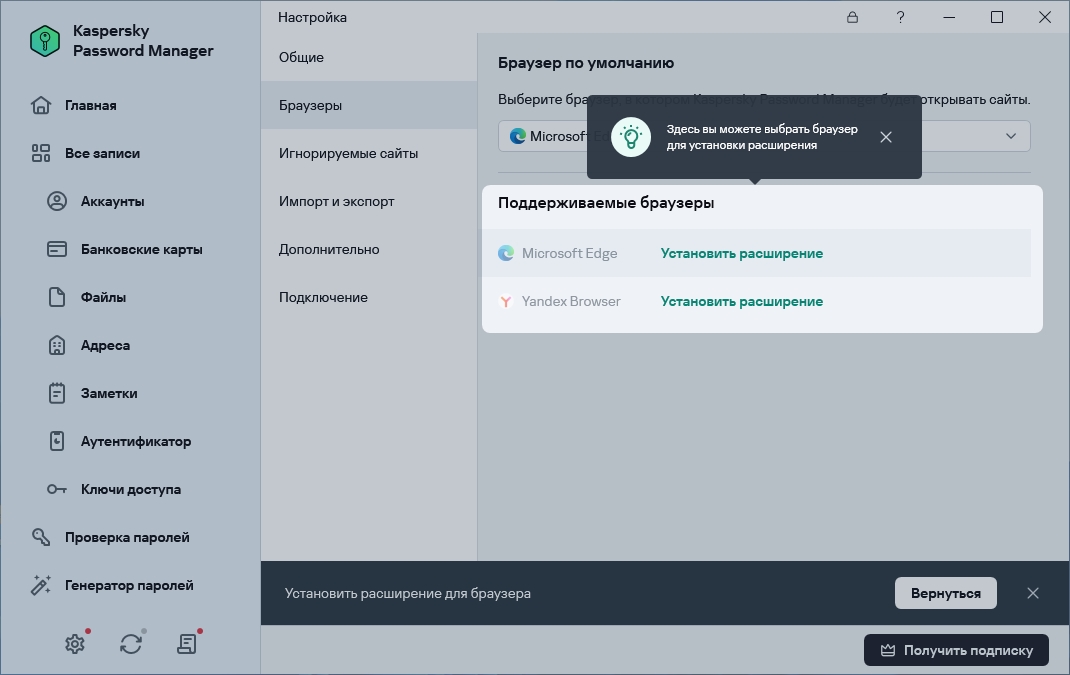1070x675 pixels.
Task: Install extension for Microsoft Edge
Action: (742, 253)
